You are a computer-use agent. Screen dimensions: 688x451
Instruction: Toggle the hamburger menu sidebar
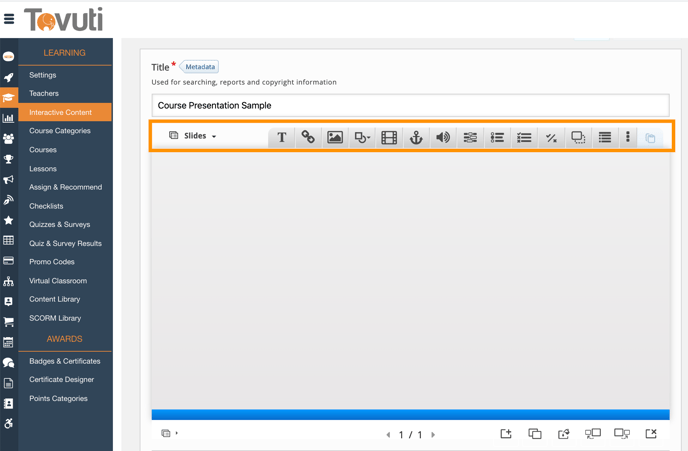coord(9,18)
